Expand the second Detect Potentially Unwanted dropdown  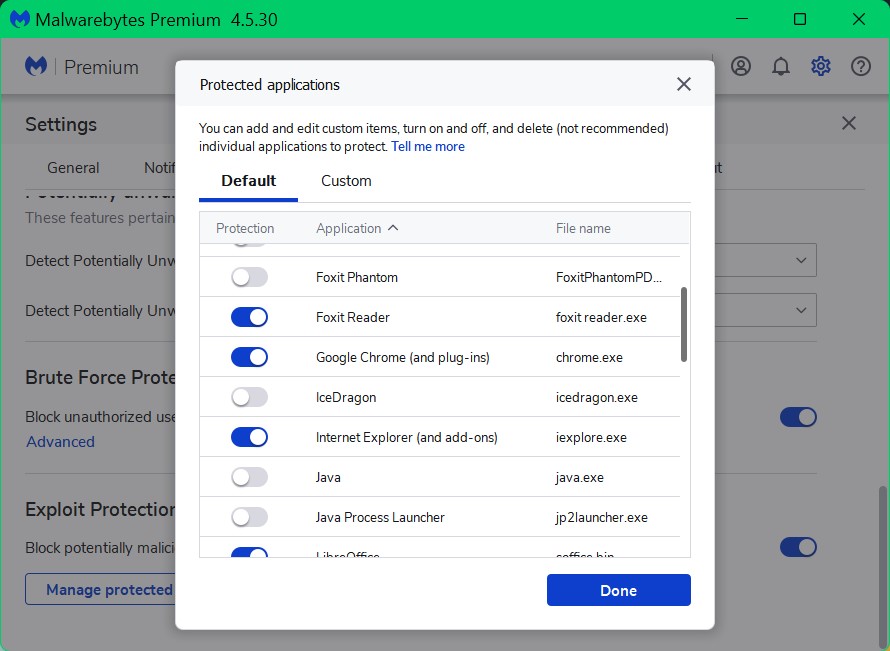pyautogui.click(x=801, y=311)
